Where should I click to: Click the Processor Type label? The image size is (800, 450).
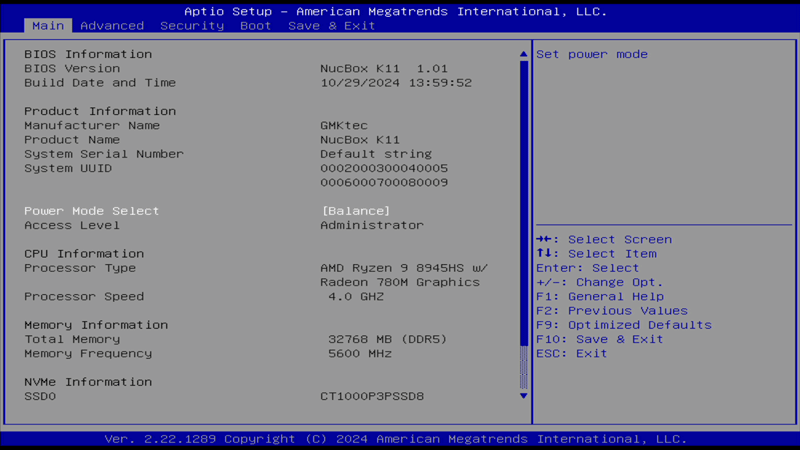(80, 268)
